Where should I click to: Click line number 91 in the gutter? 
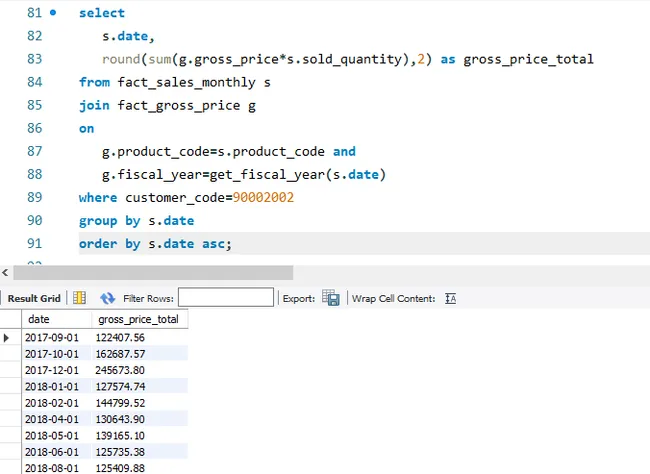click(x=35, y=243)
